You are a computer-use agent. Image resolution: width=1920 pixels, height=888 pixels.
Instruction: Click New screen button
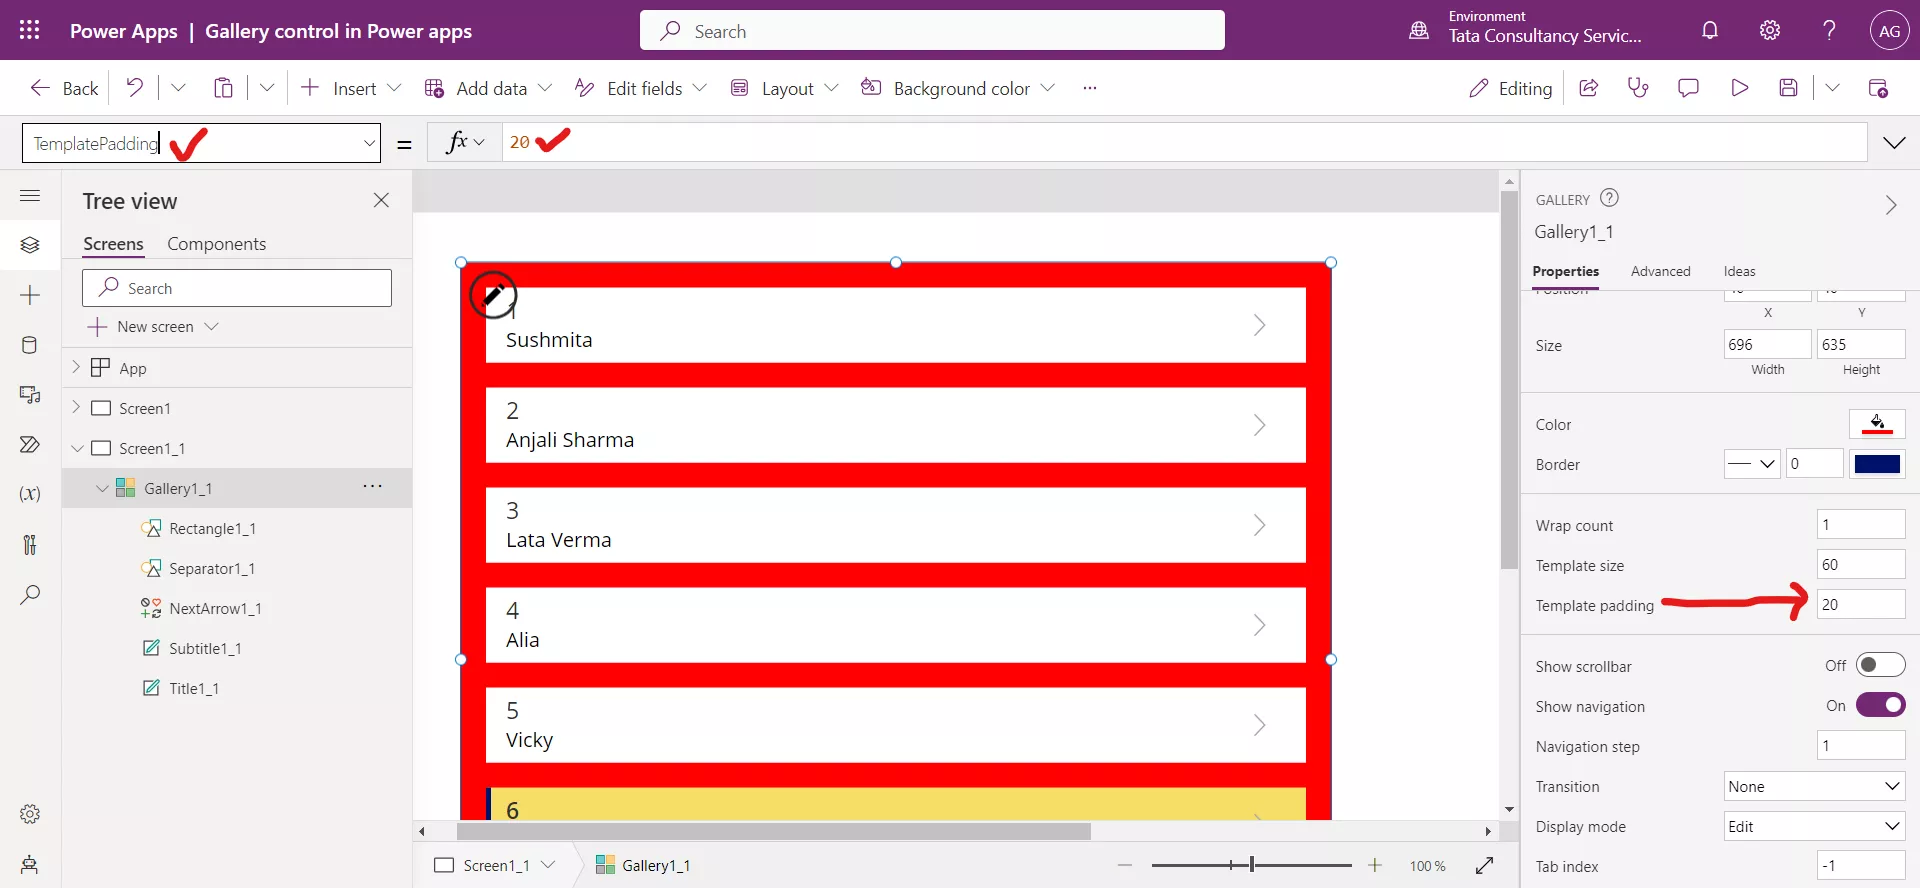153,327
